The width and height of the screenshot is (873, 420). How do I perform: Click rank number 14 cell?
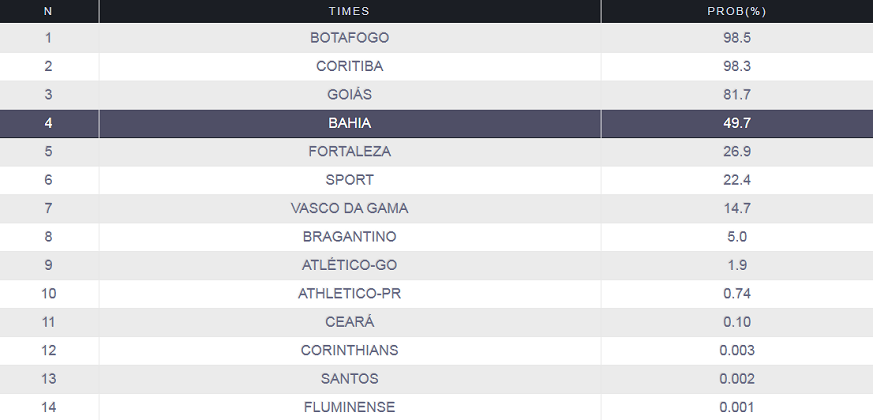point(49,407)
